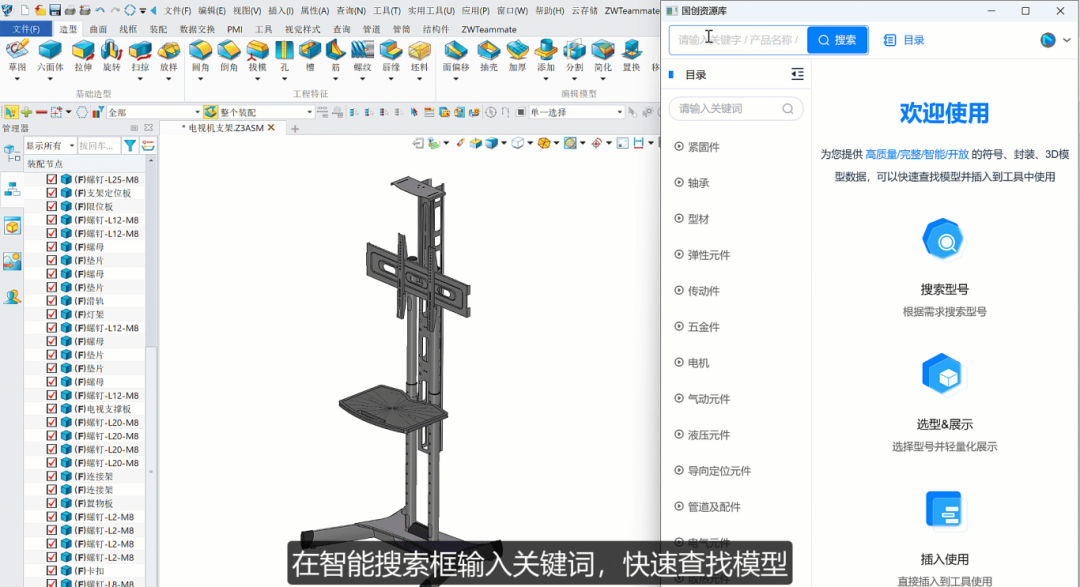Viewport: 1080px width, 587px height.
Task: Select the 旋转 revolve tool
Action: (112, 56)
